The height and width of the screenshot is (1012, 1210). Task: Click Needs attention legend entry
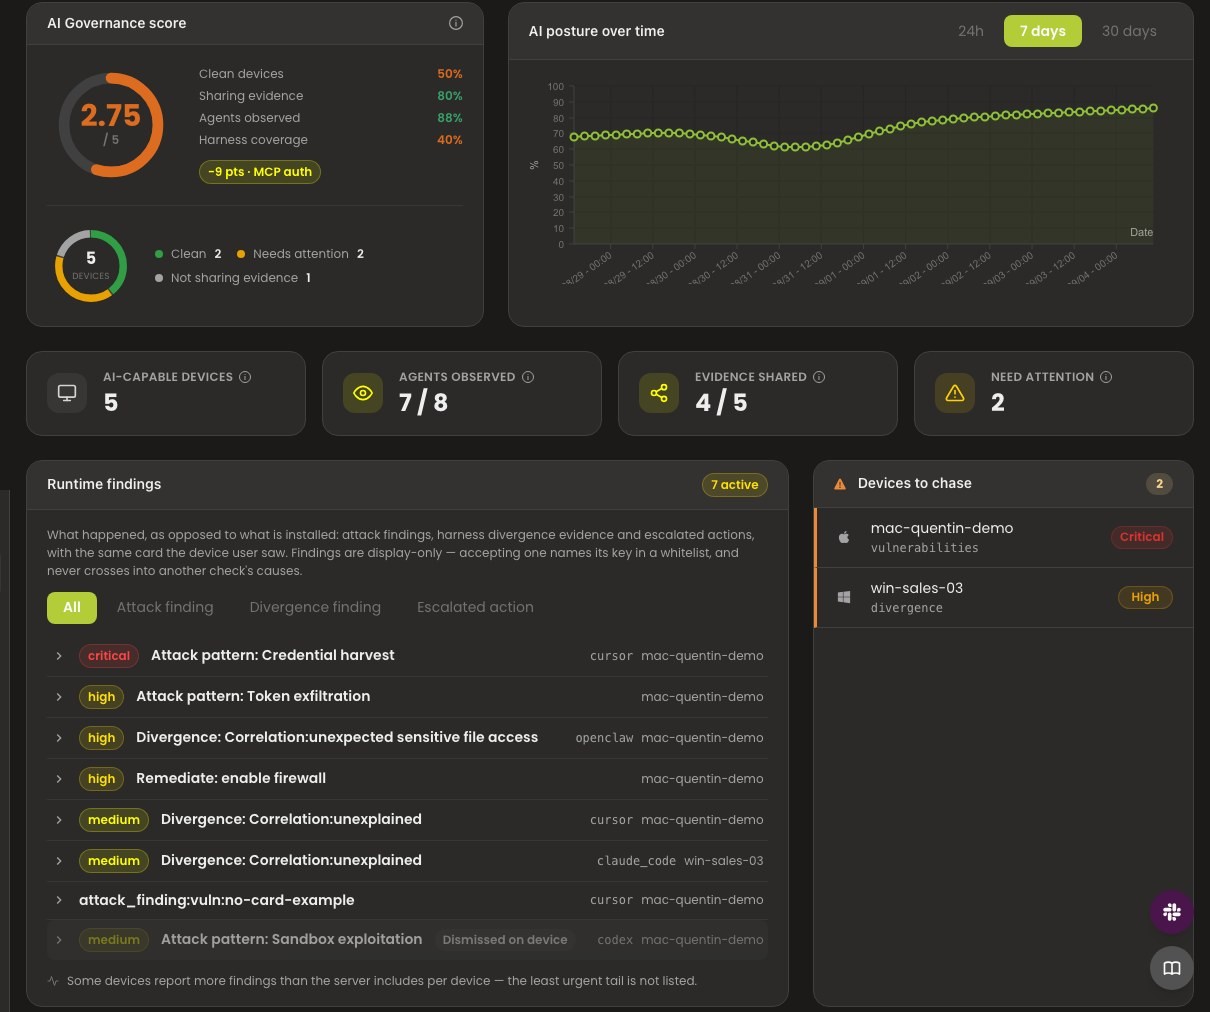click(300, 254)
